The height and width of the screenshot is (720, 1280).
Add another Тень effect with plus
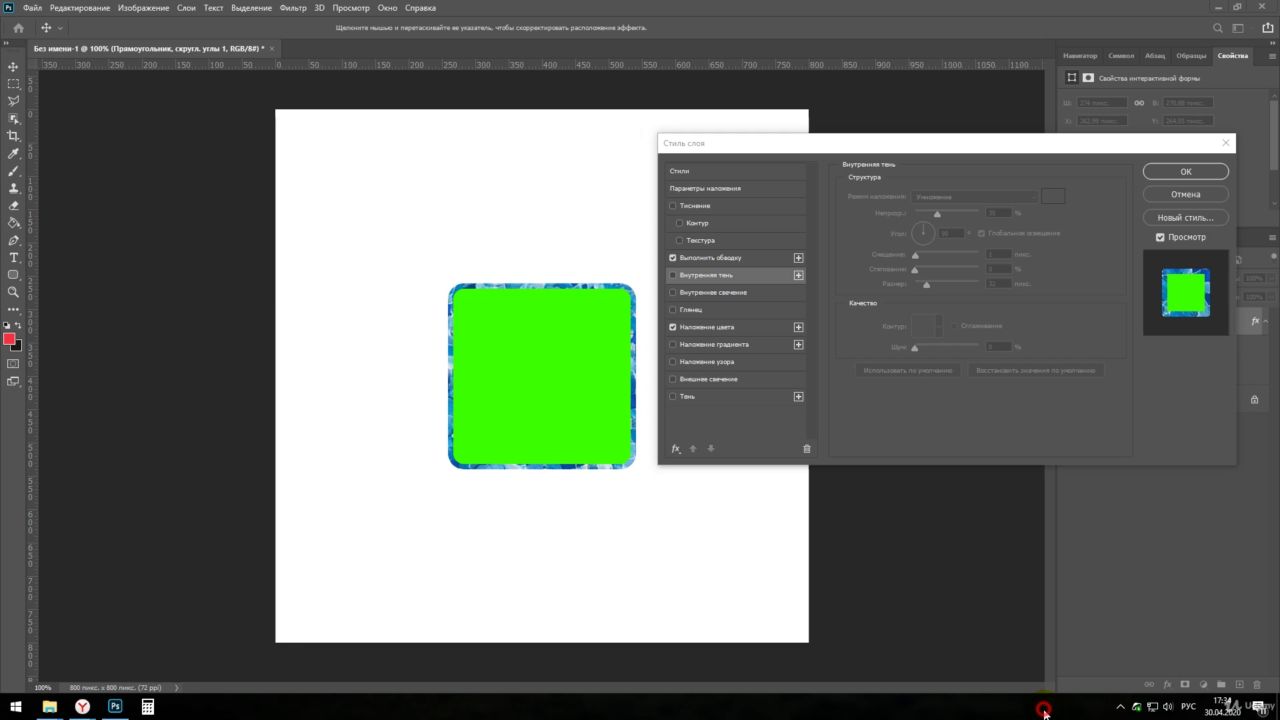coord(799,396)
